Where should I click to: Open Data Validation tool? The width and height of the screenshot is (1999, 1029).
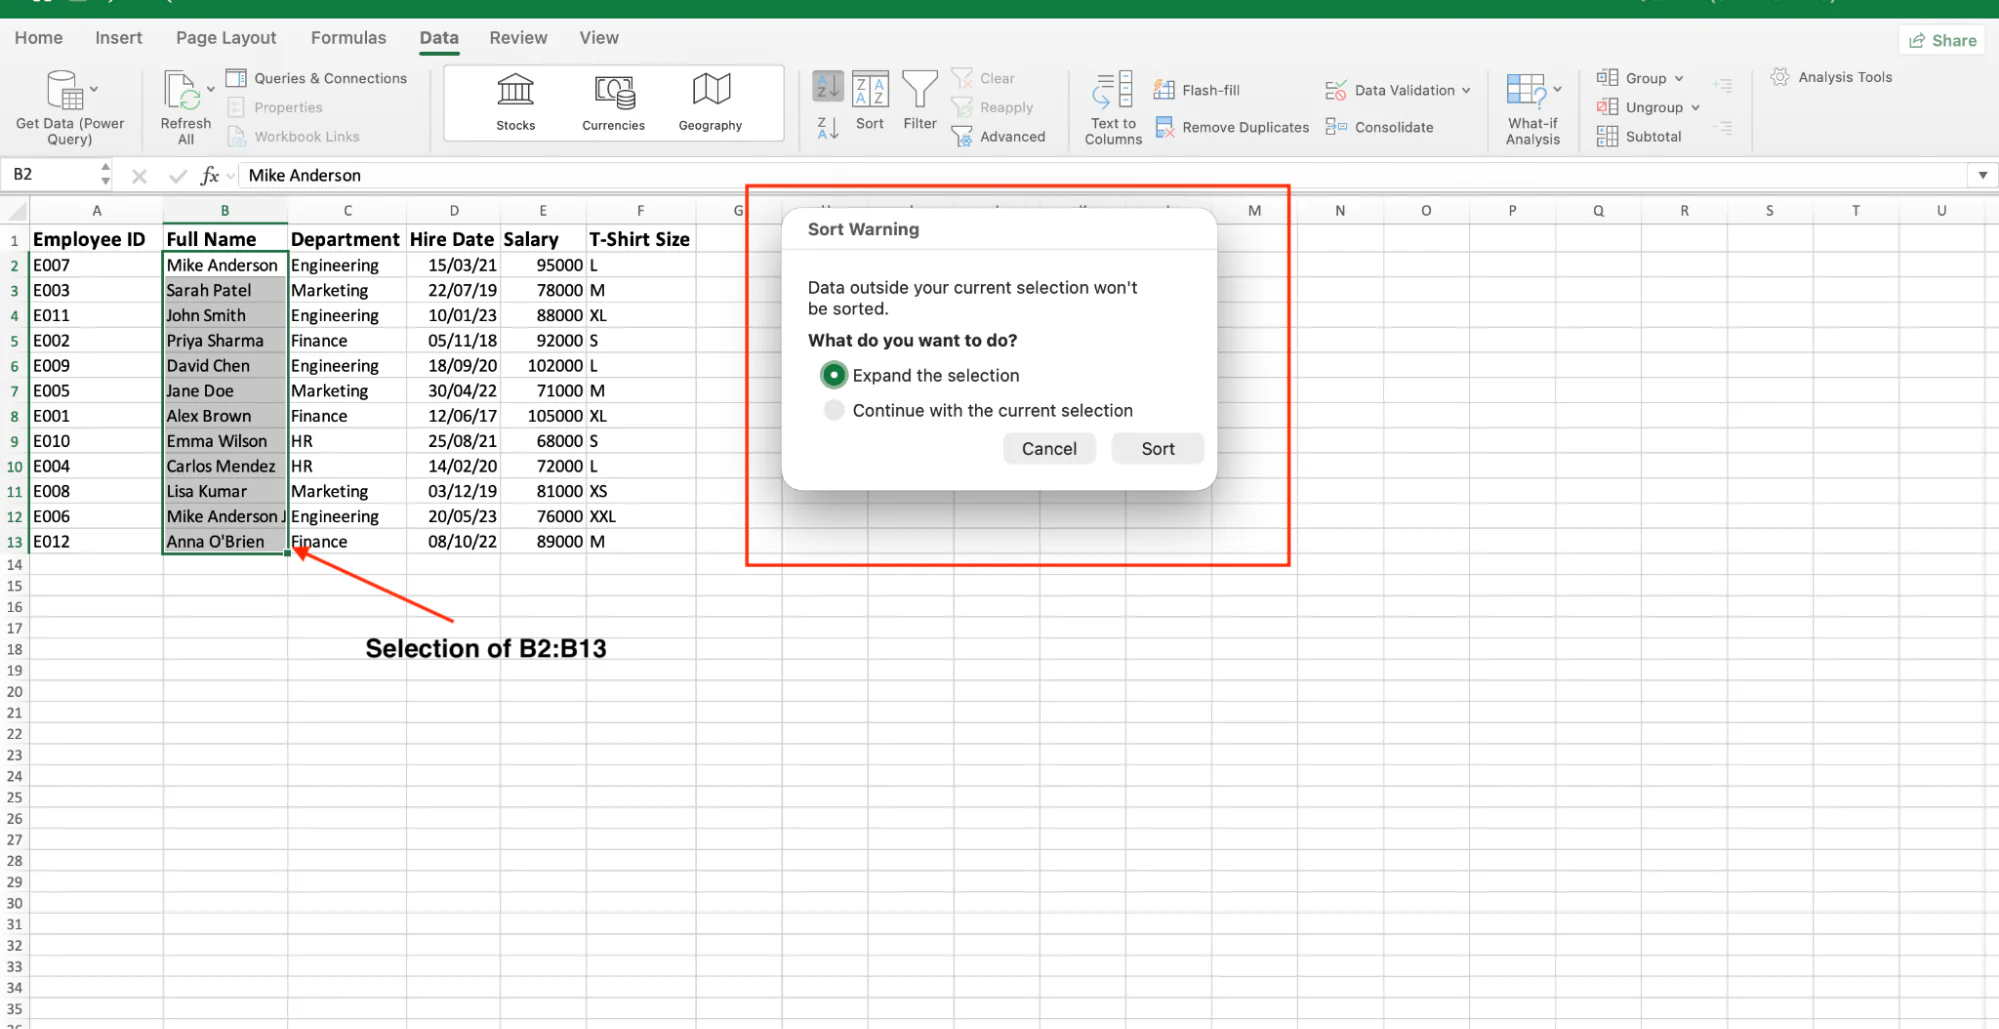[1391, 90]
